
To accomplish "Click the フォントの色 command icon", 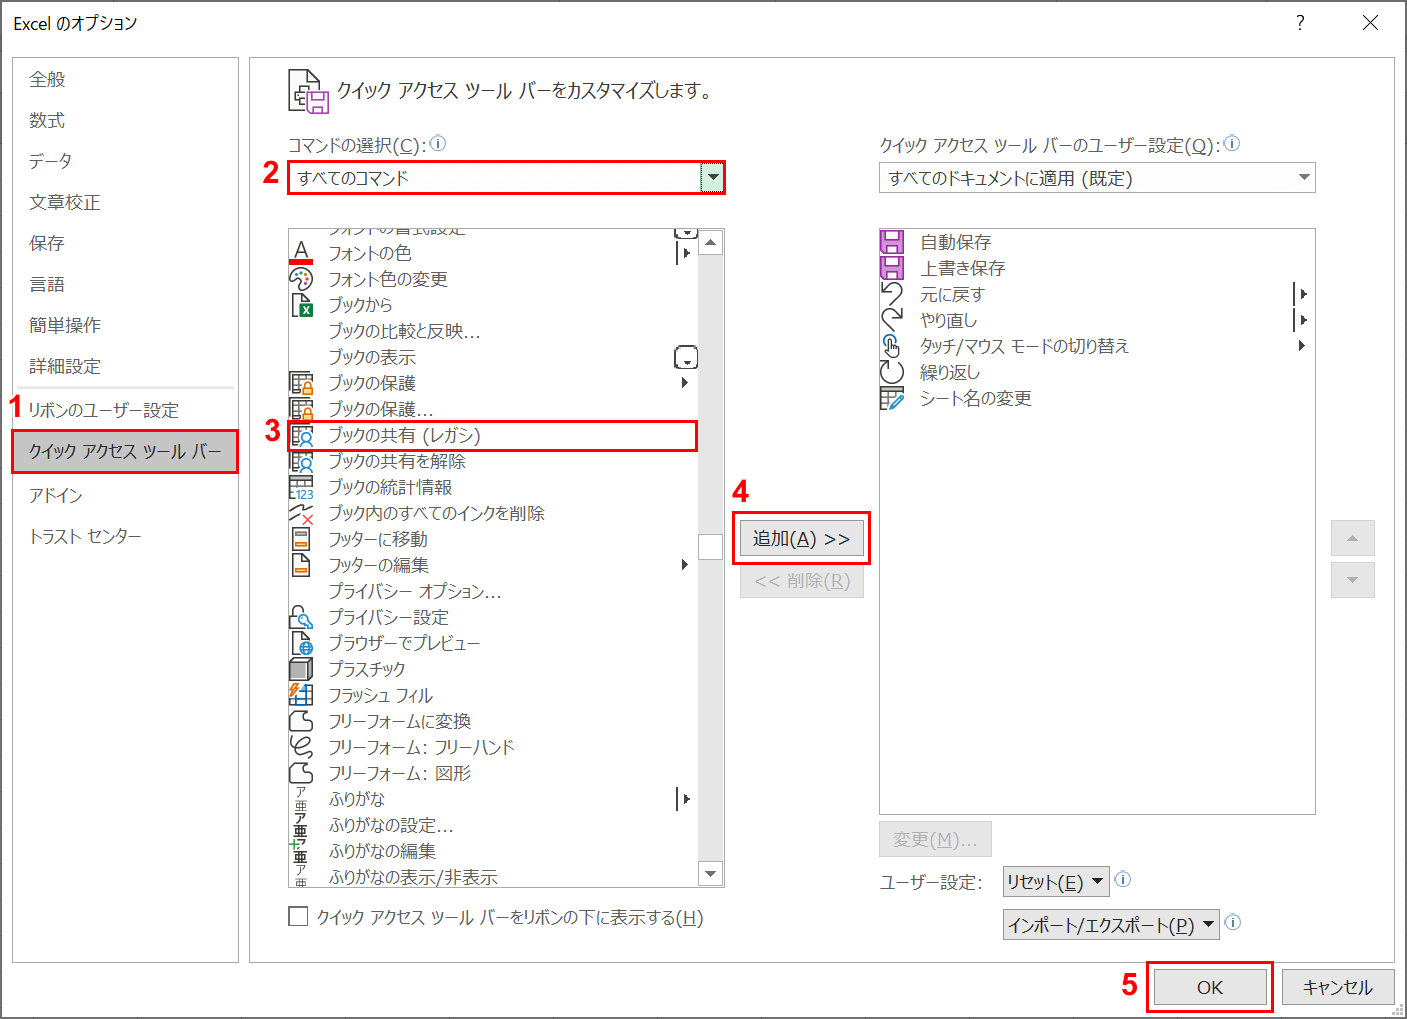I will coord(301,253).
